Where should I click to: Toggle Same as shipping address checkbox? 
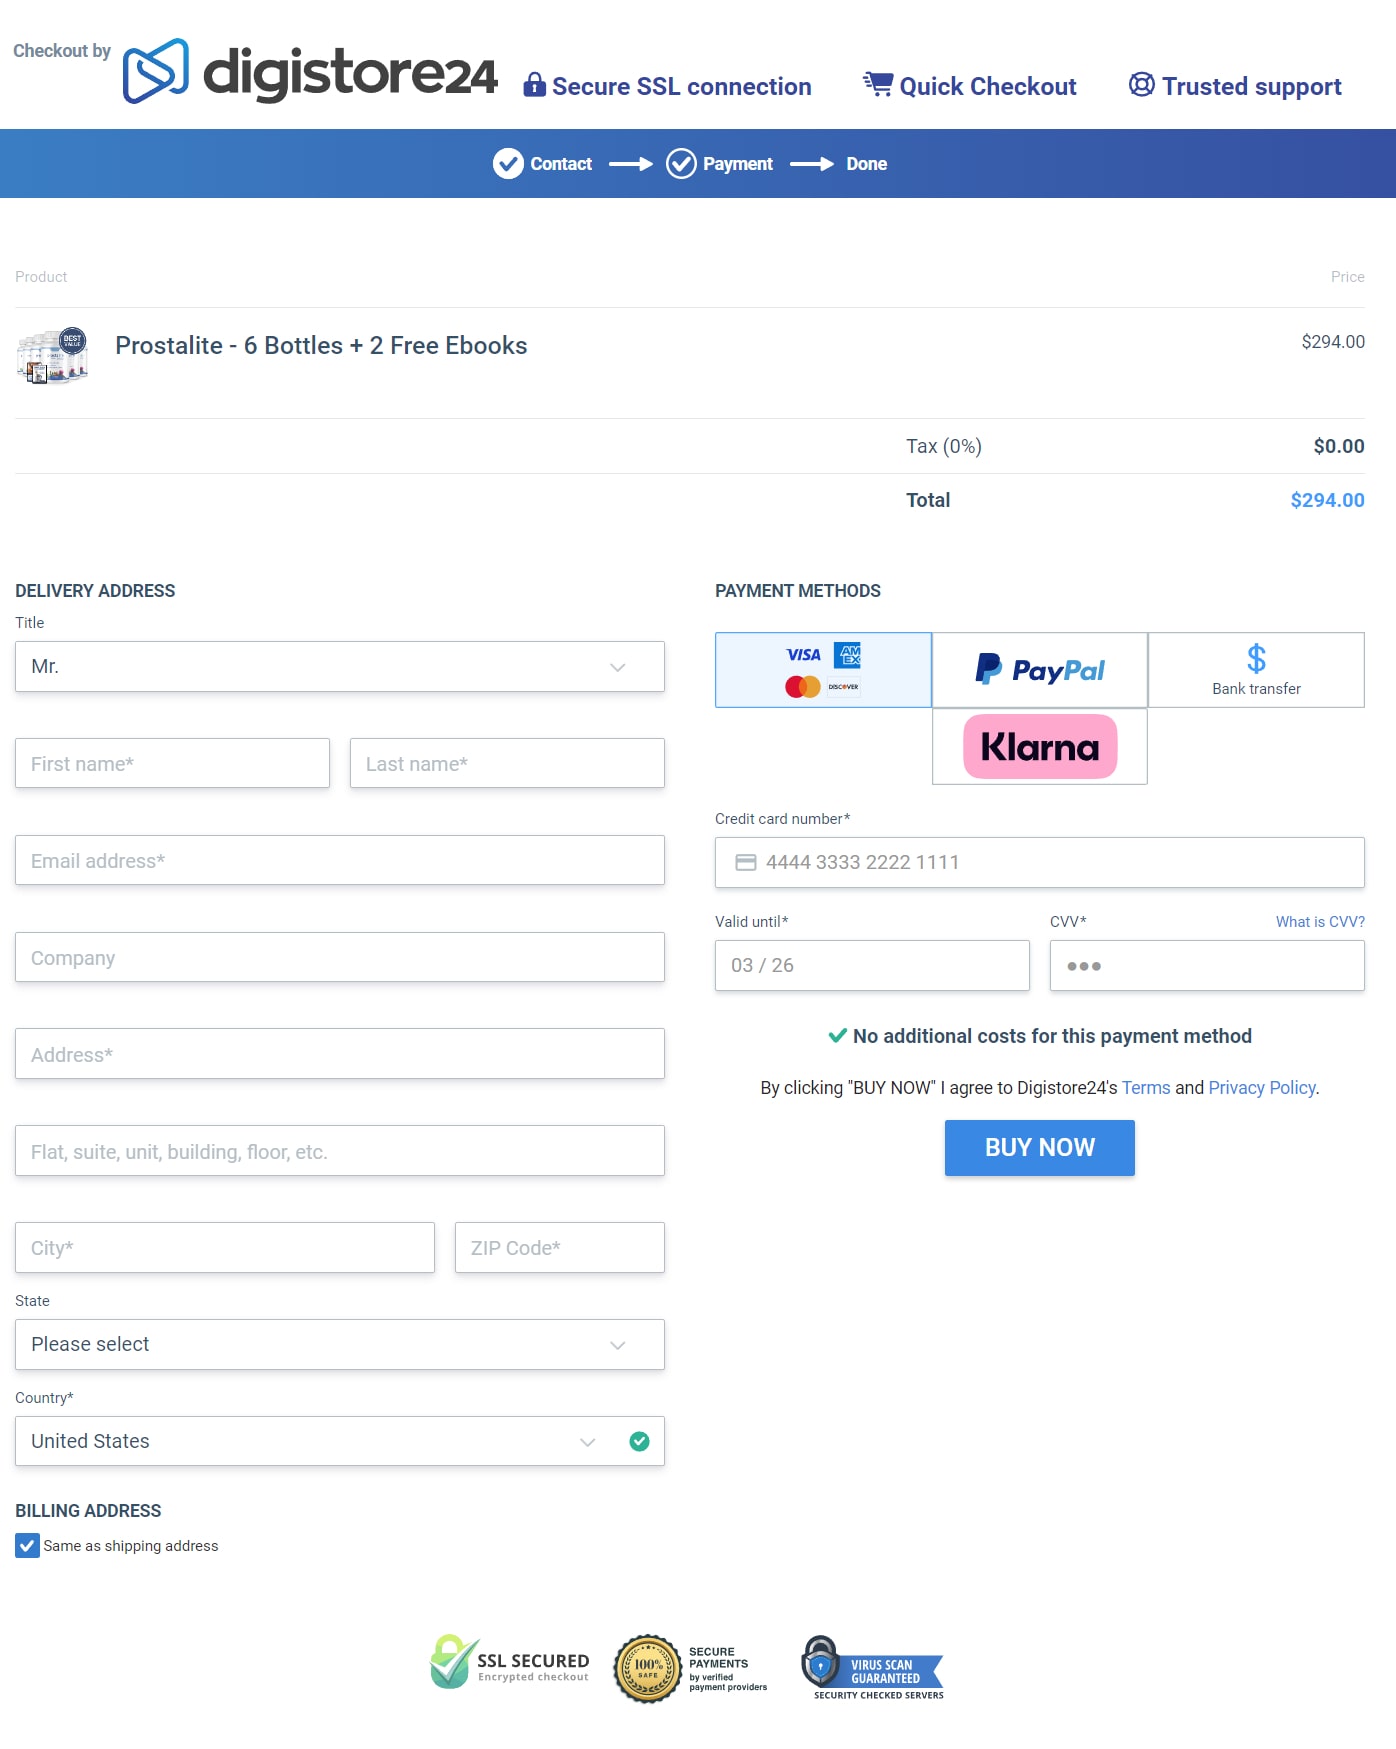pos(27,1546)
